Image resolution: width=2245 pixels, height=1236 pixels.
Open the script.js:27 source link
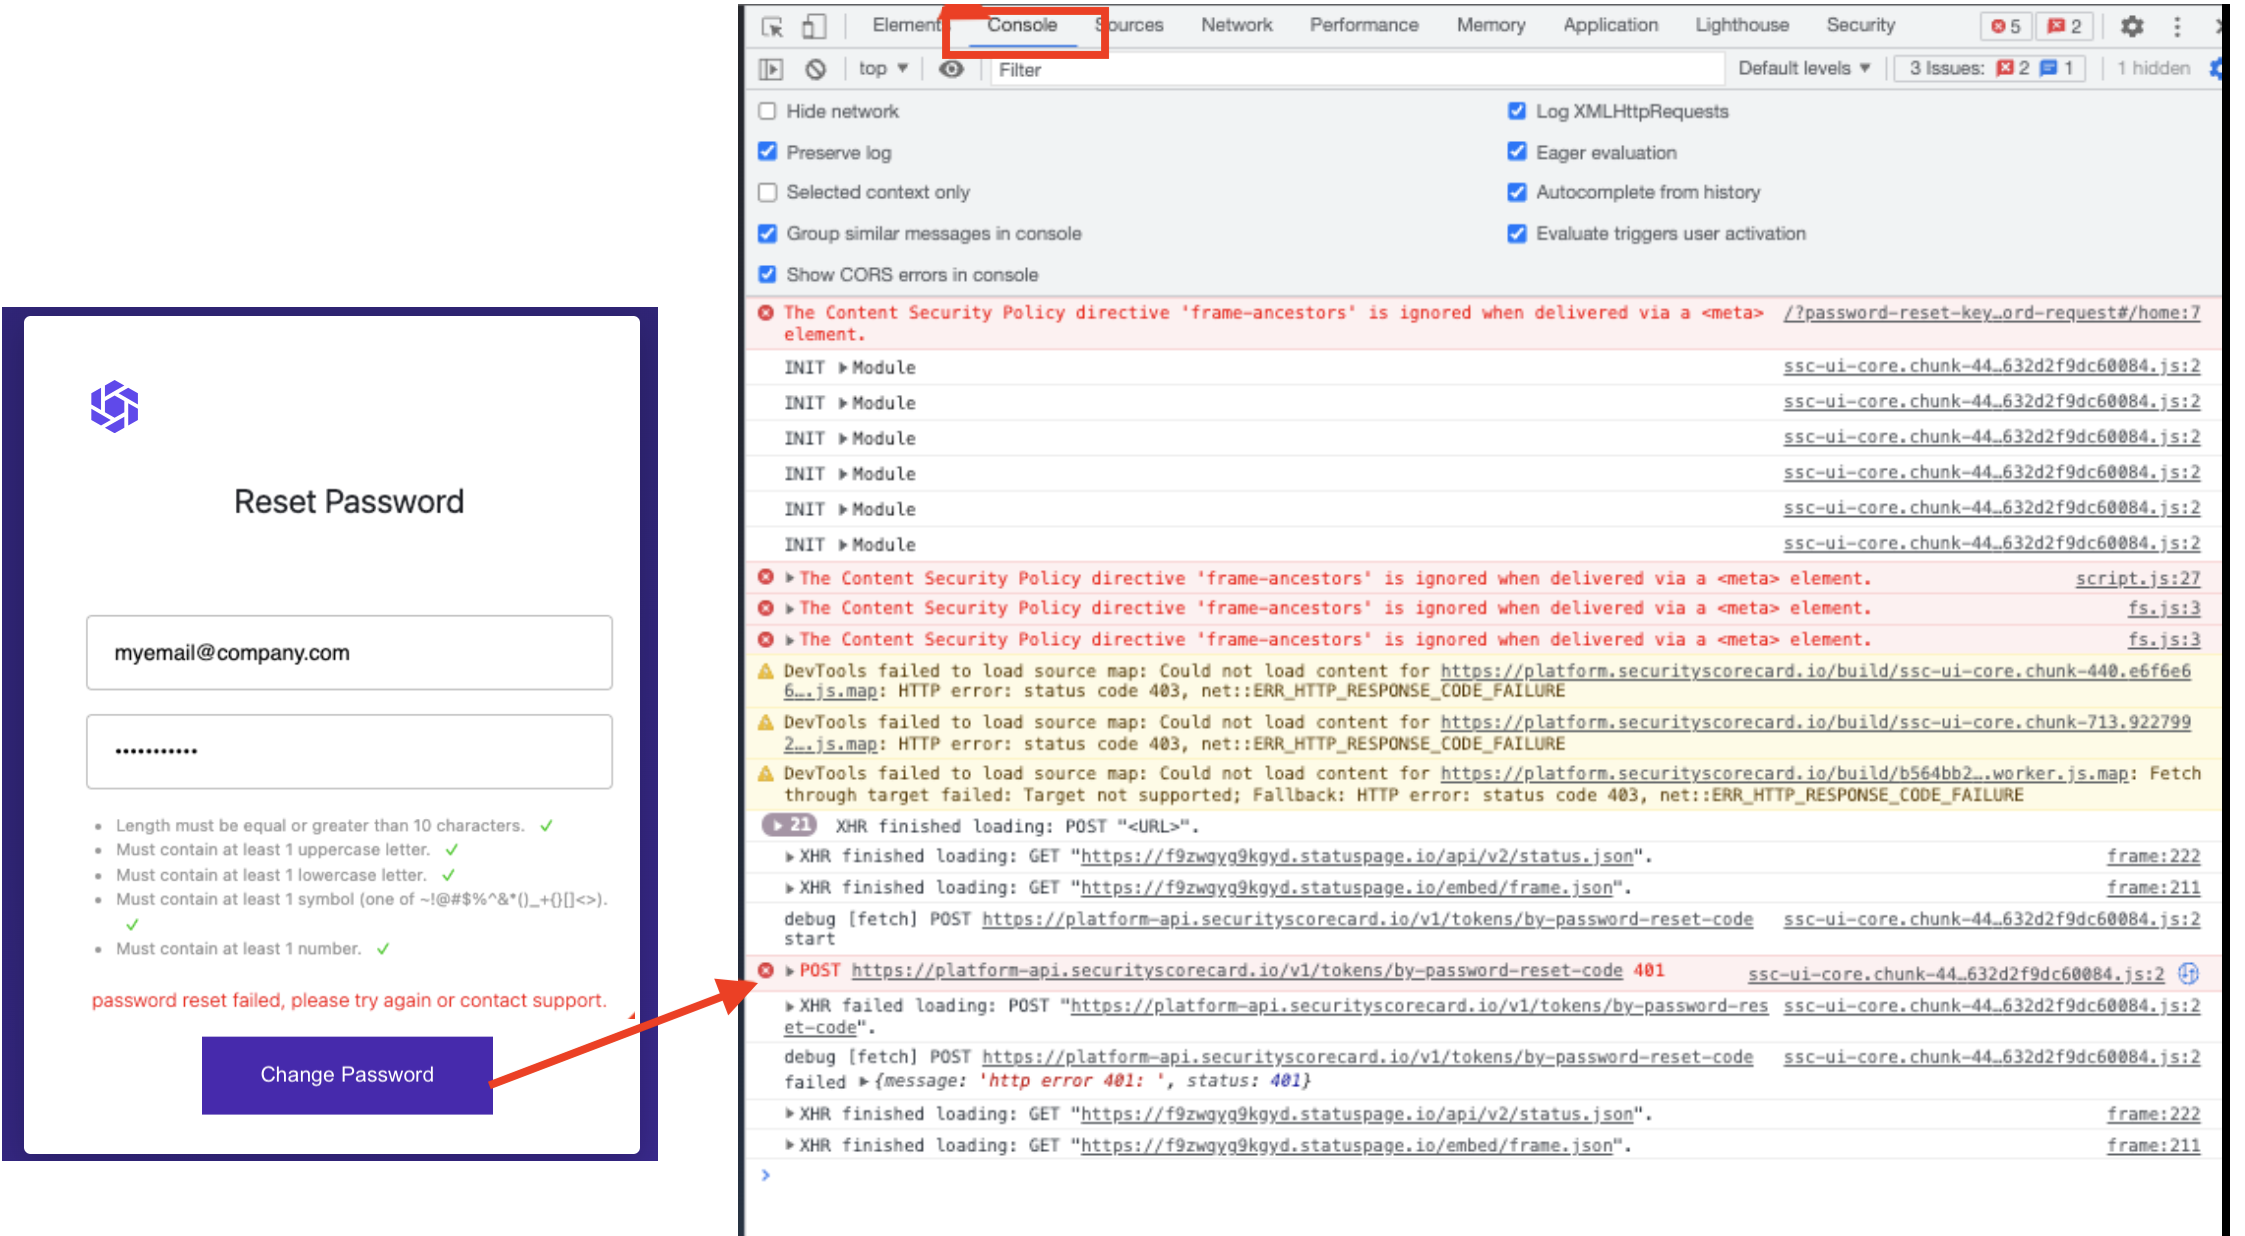tap(2137, 578)
